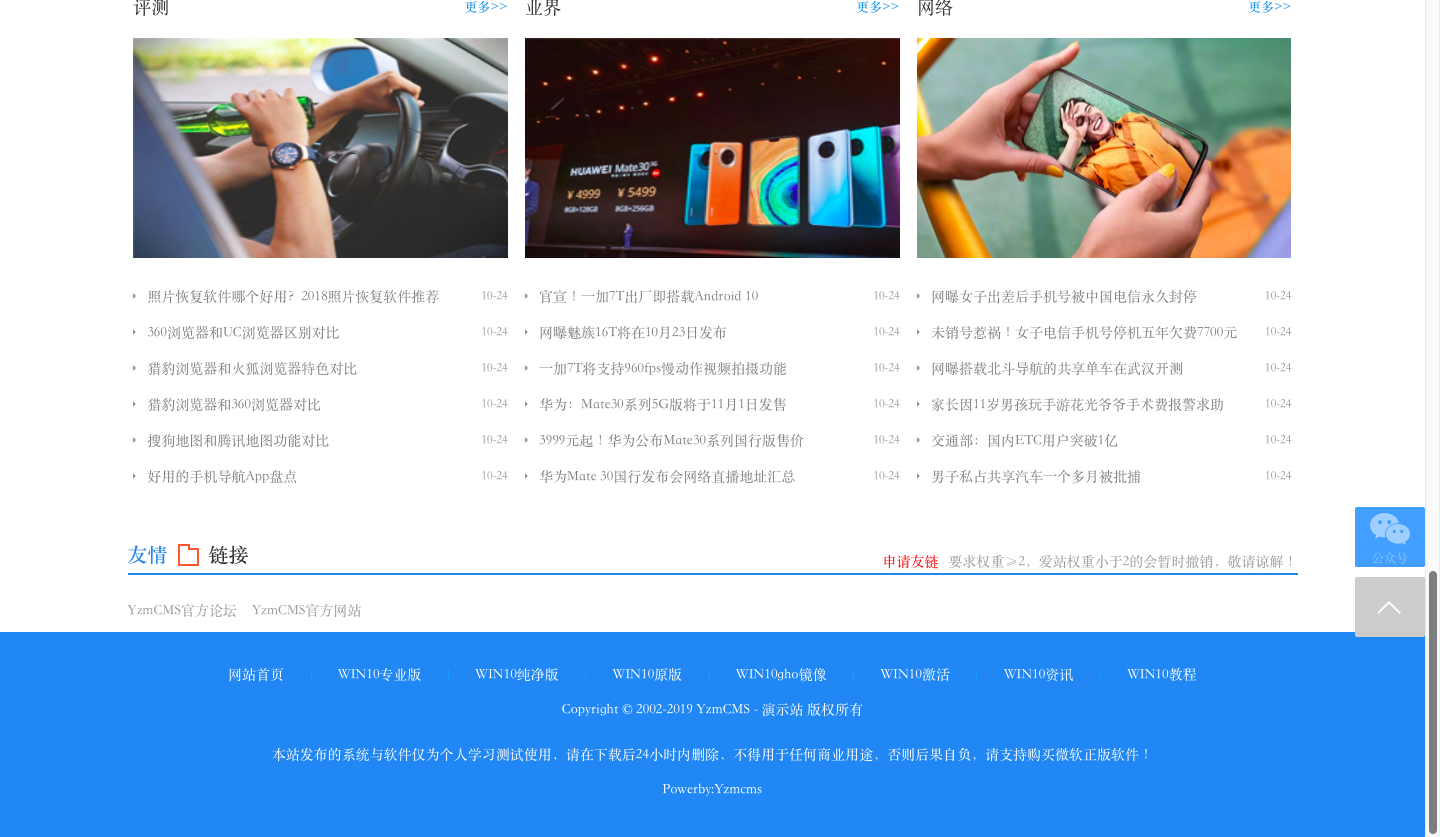
Task: Click the WeChat 公众号 floating icon
Action: click(x=1389, y=536)
